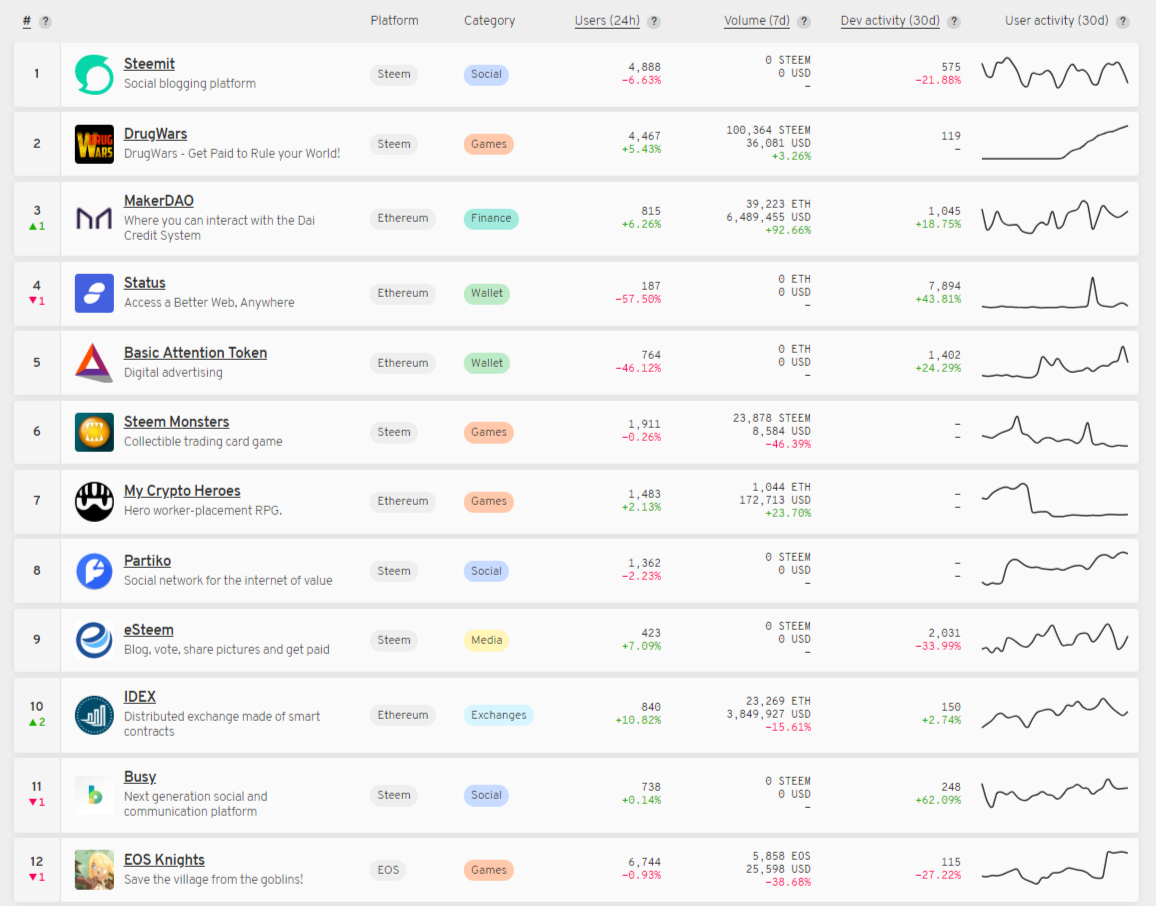Screen dimensions: 1156x906
Task: Click the Steem platform tag in Steemit row
Action: pyautogui.click(x=394, y=74)
